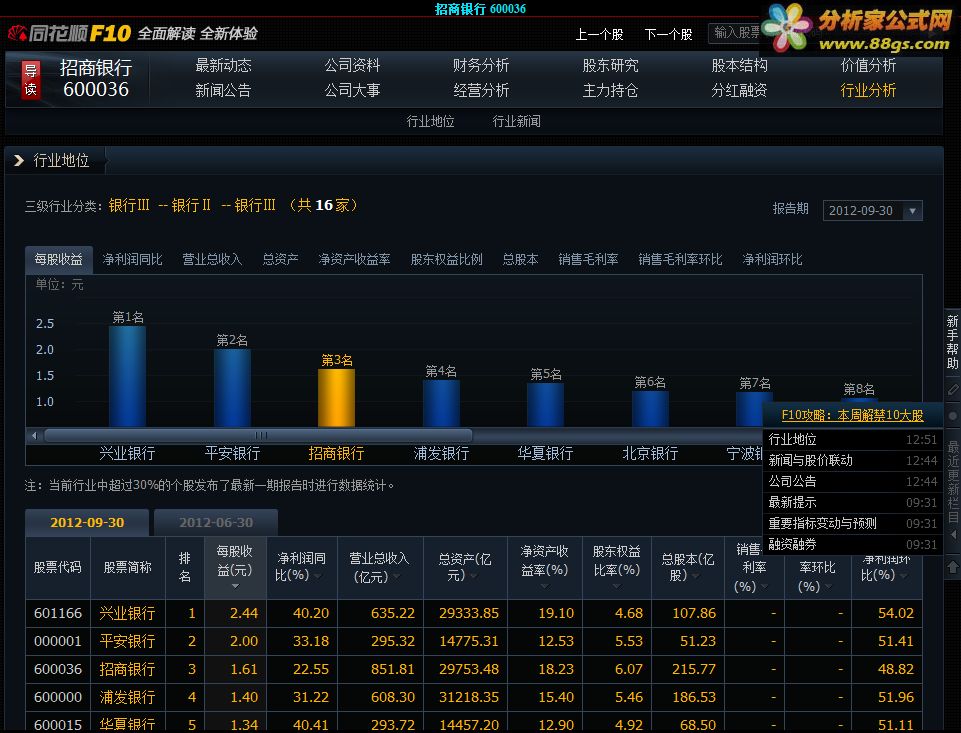The height and width of the screenshot is (733, 961).
Task: Click the 输入股票 search input field
Action: [735, 33]
